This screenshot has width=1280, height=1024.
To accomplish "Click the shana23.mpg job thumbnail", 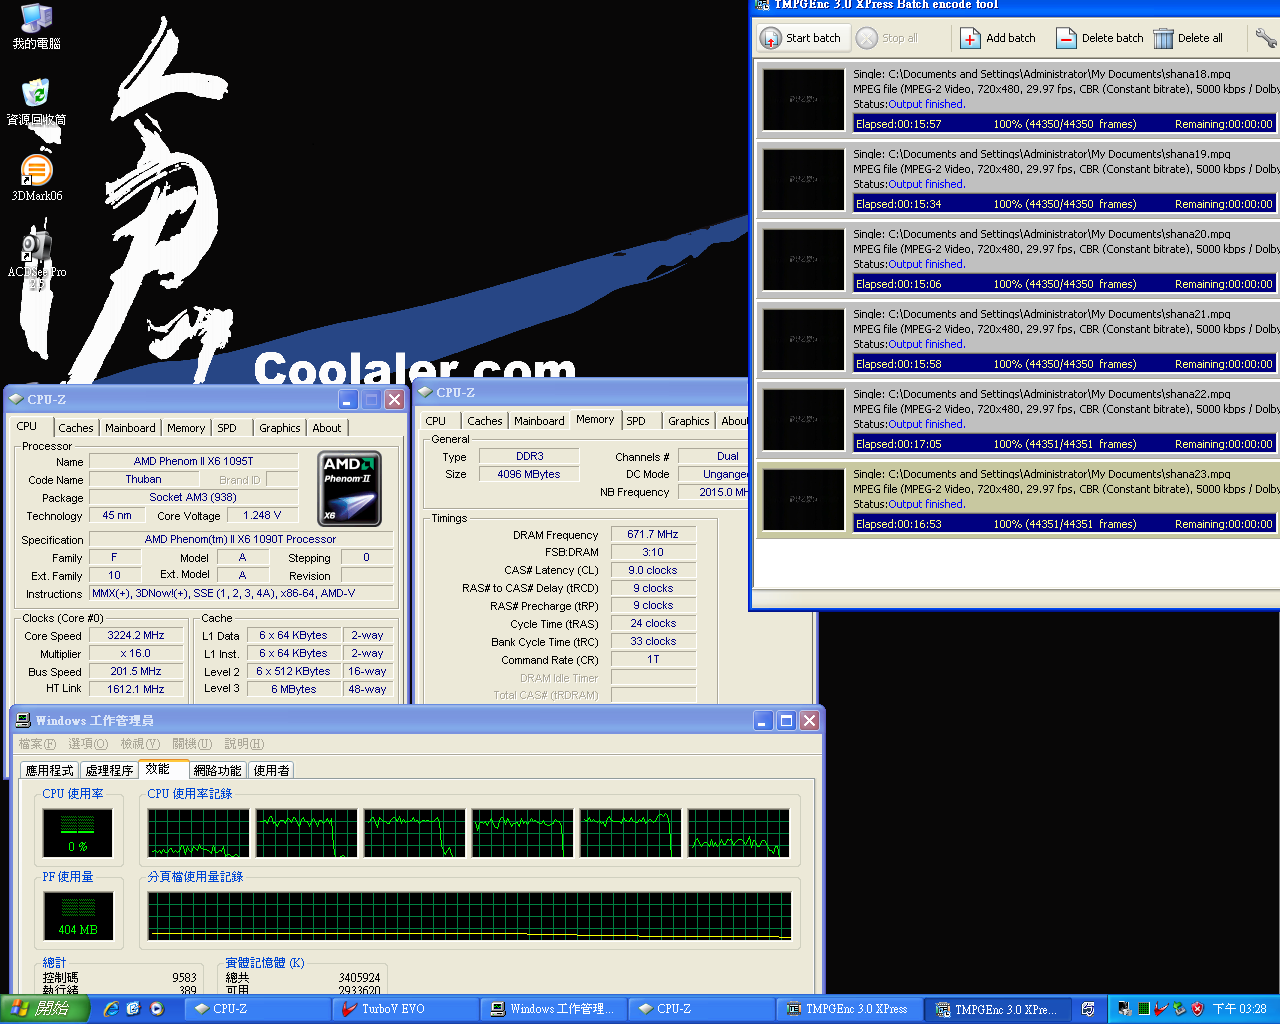I will click(803, 499).
